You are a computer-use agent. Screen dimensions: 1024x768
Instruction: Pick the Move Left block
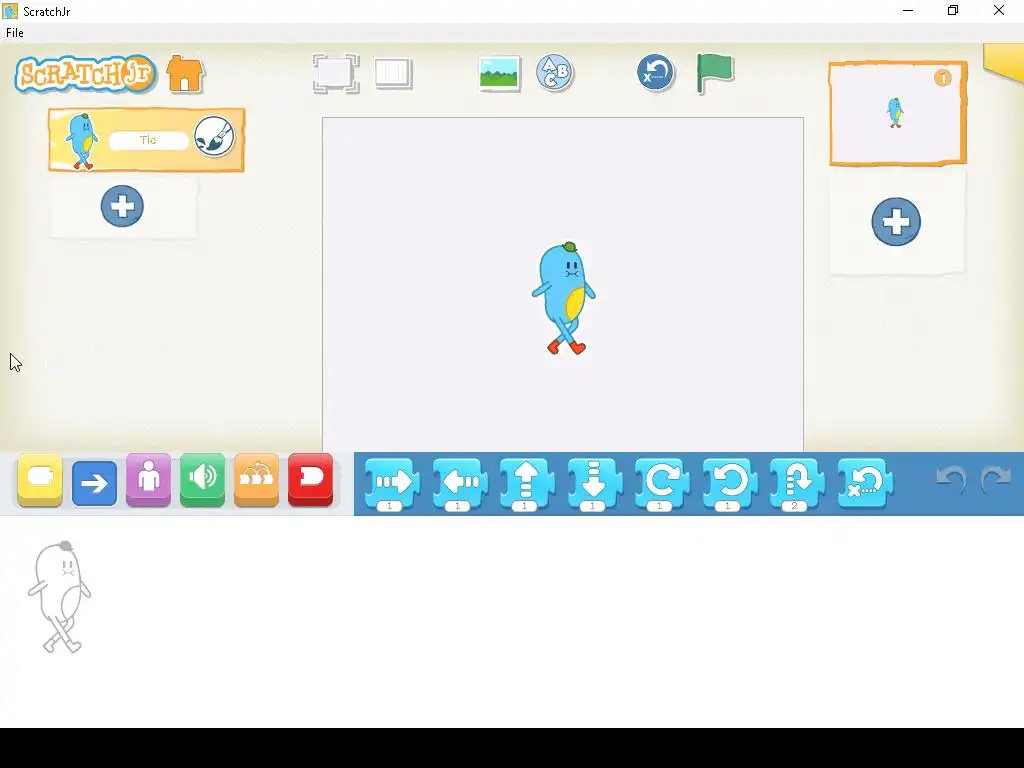coord(460,484)
